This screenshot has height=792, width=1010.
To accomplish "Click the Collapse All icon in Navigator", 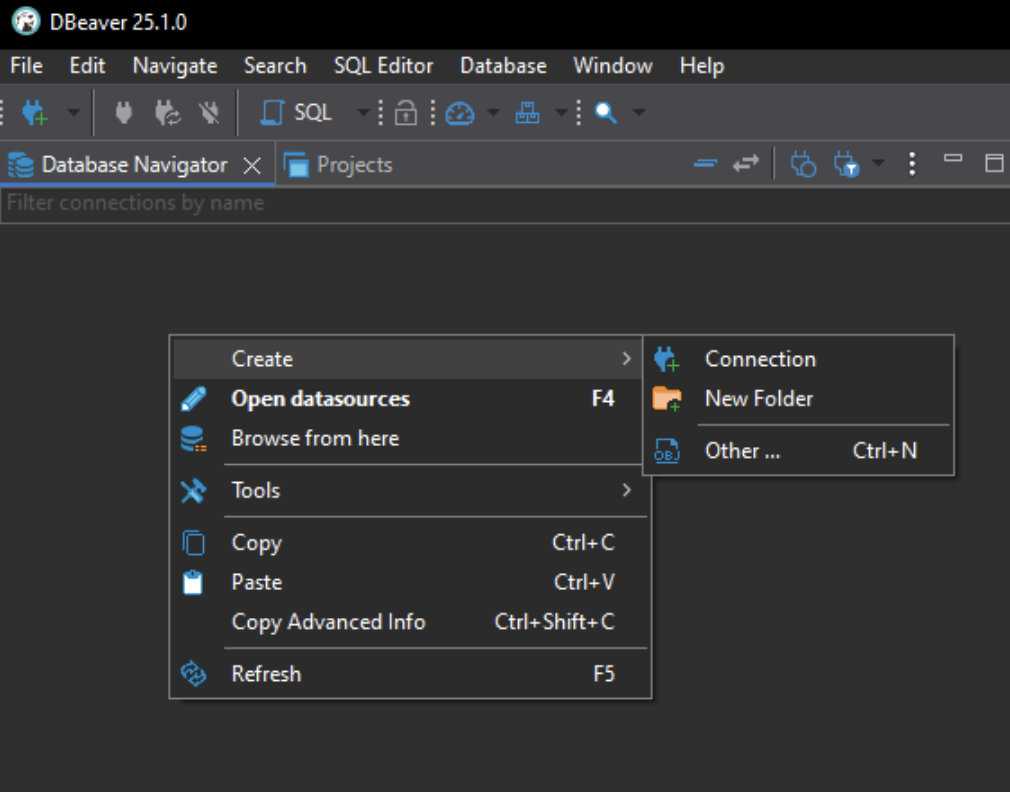I will pyautogui.click(x=705, y=164).
